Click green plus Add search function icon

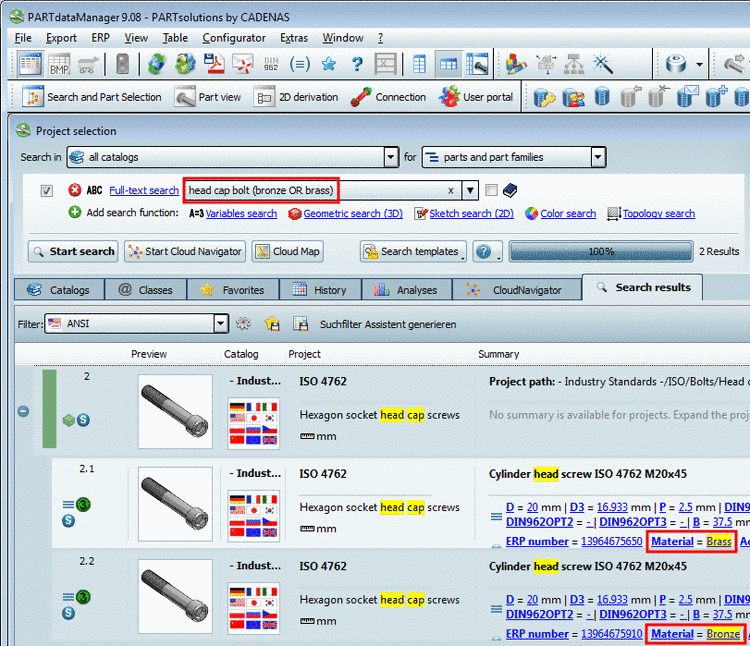(75, 212)
